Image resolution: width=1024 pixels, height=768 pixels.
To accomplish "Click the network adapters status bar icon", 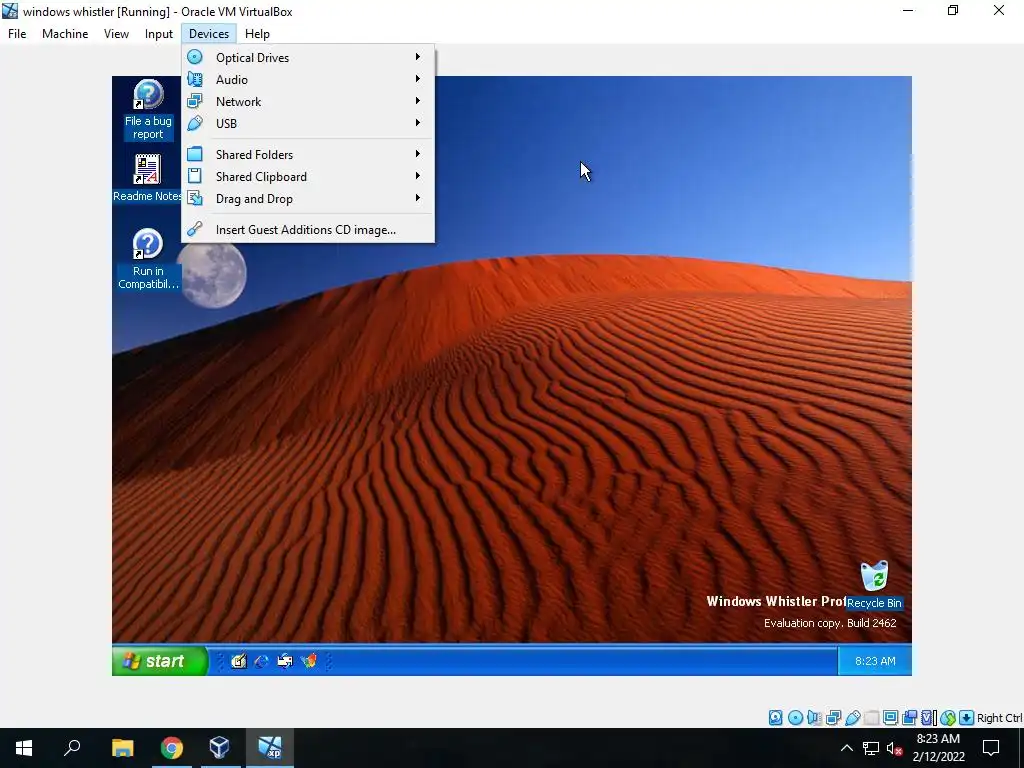I will pos(833,718).
